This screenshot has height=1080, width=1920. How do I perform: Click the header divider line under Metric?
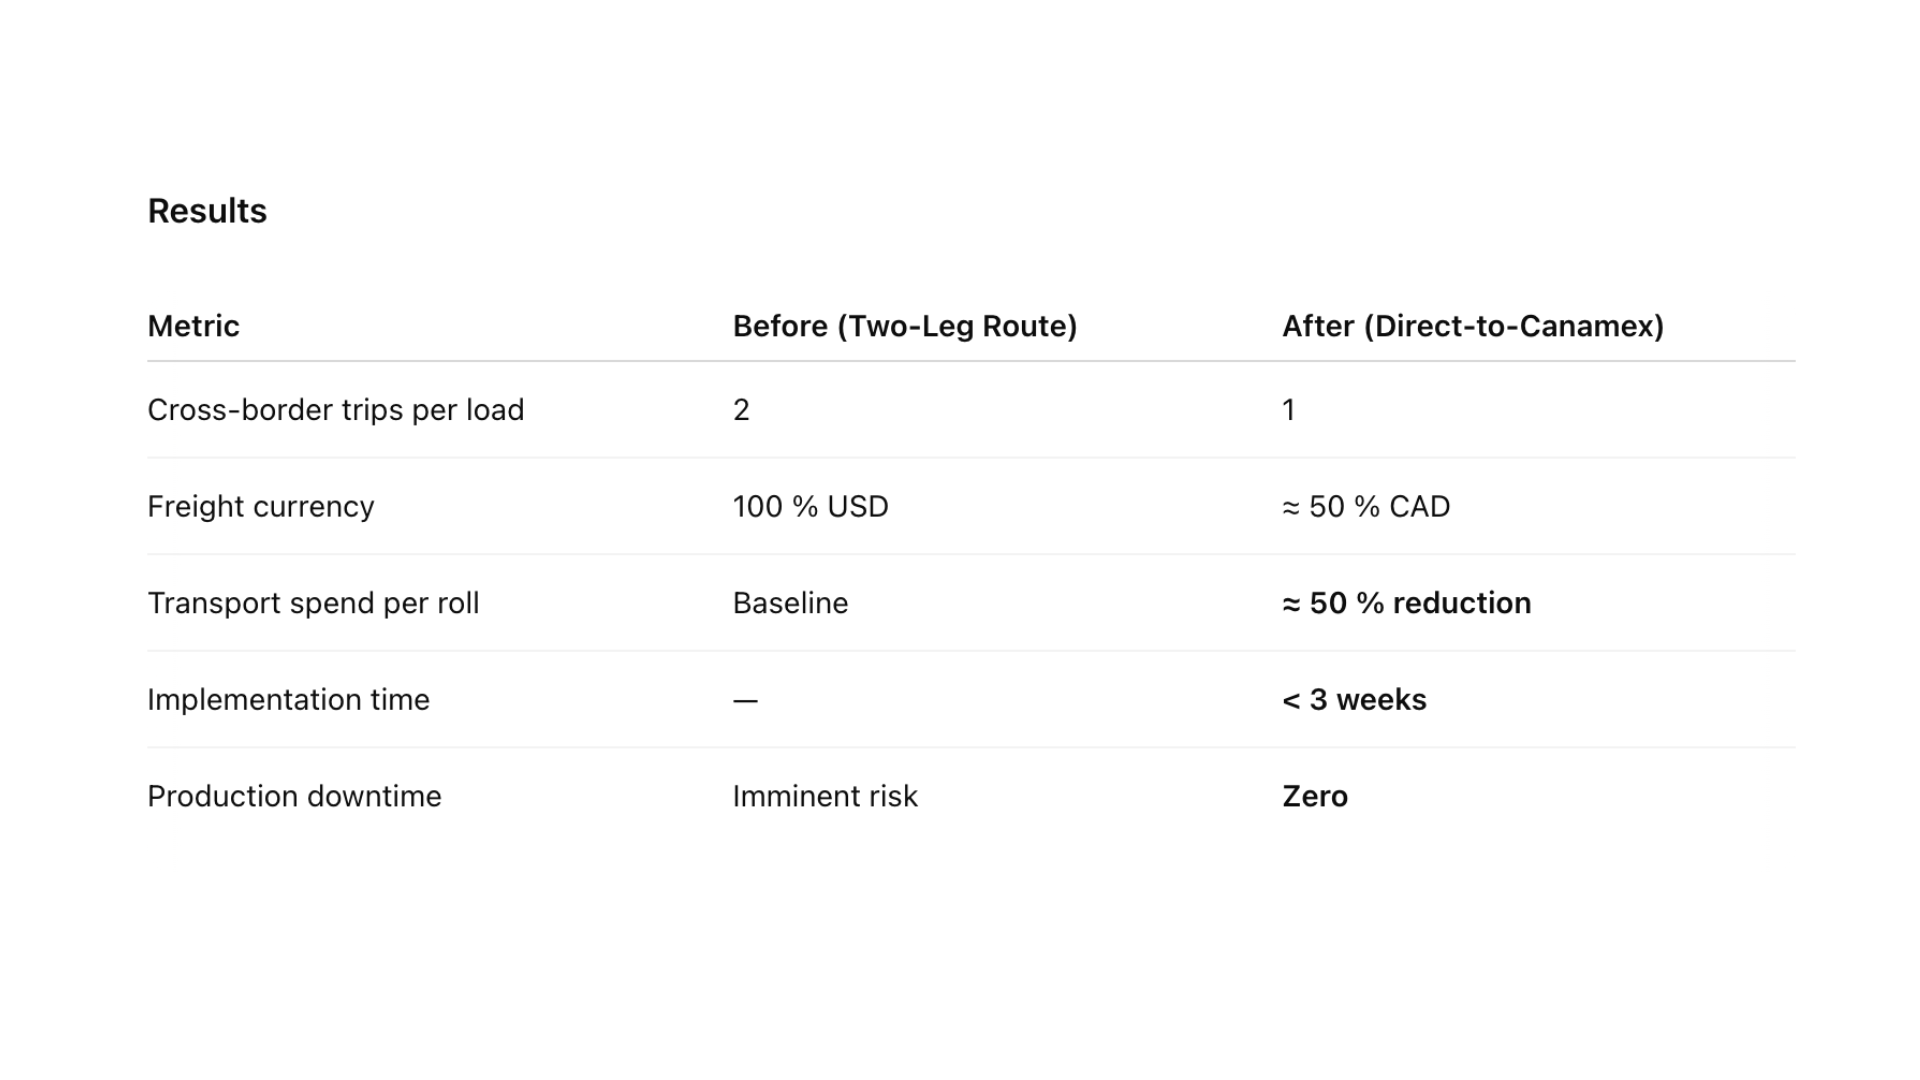971,361
